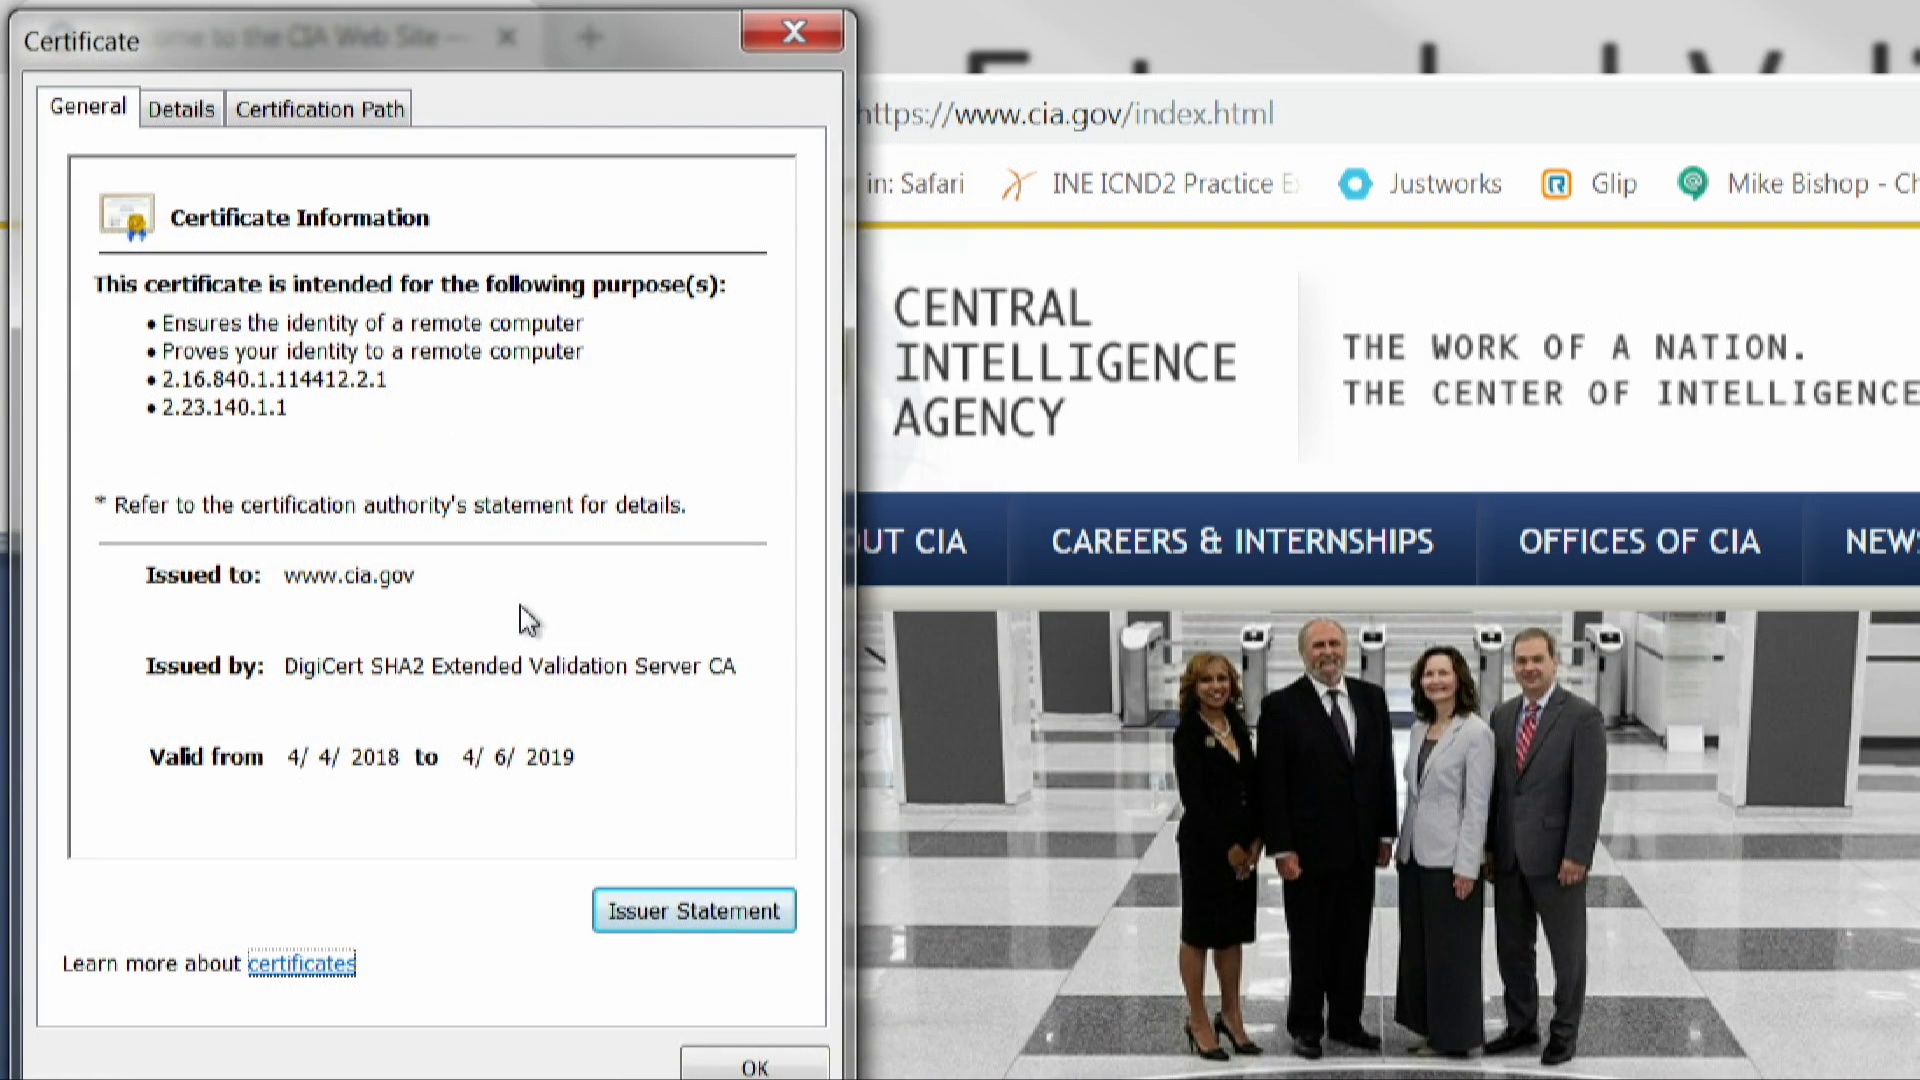Screen dimensions: 1920x1080
Task: Click the browser address bar URL
Action: coord(1067,114)
